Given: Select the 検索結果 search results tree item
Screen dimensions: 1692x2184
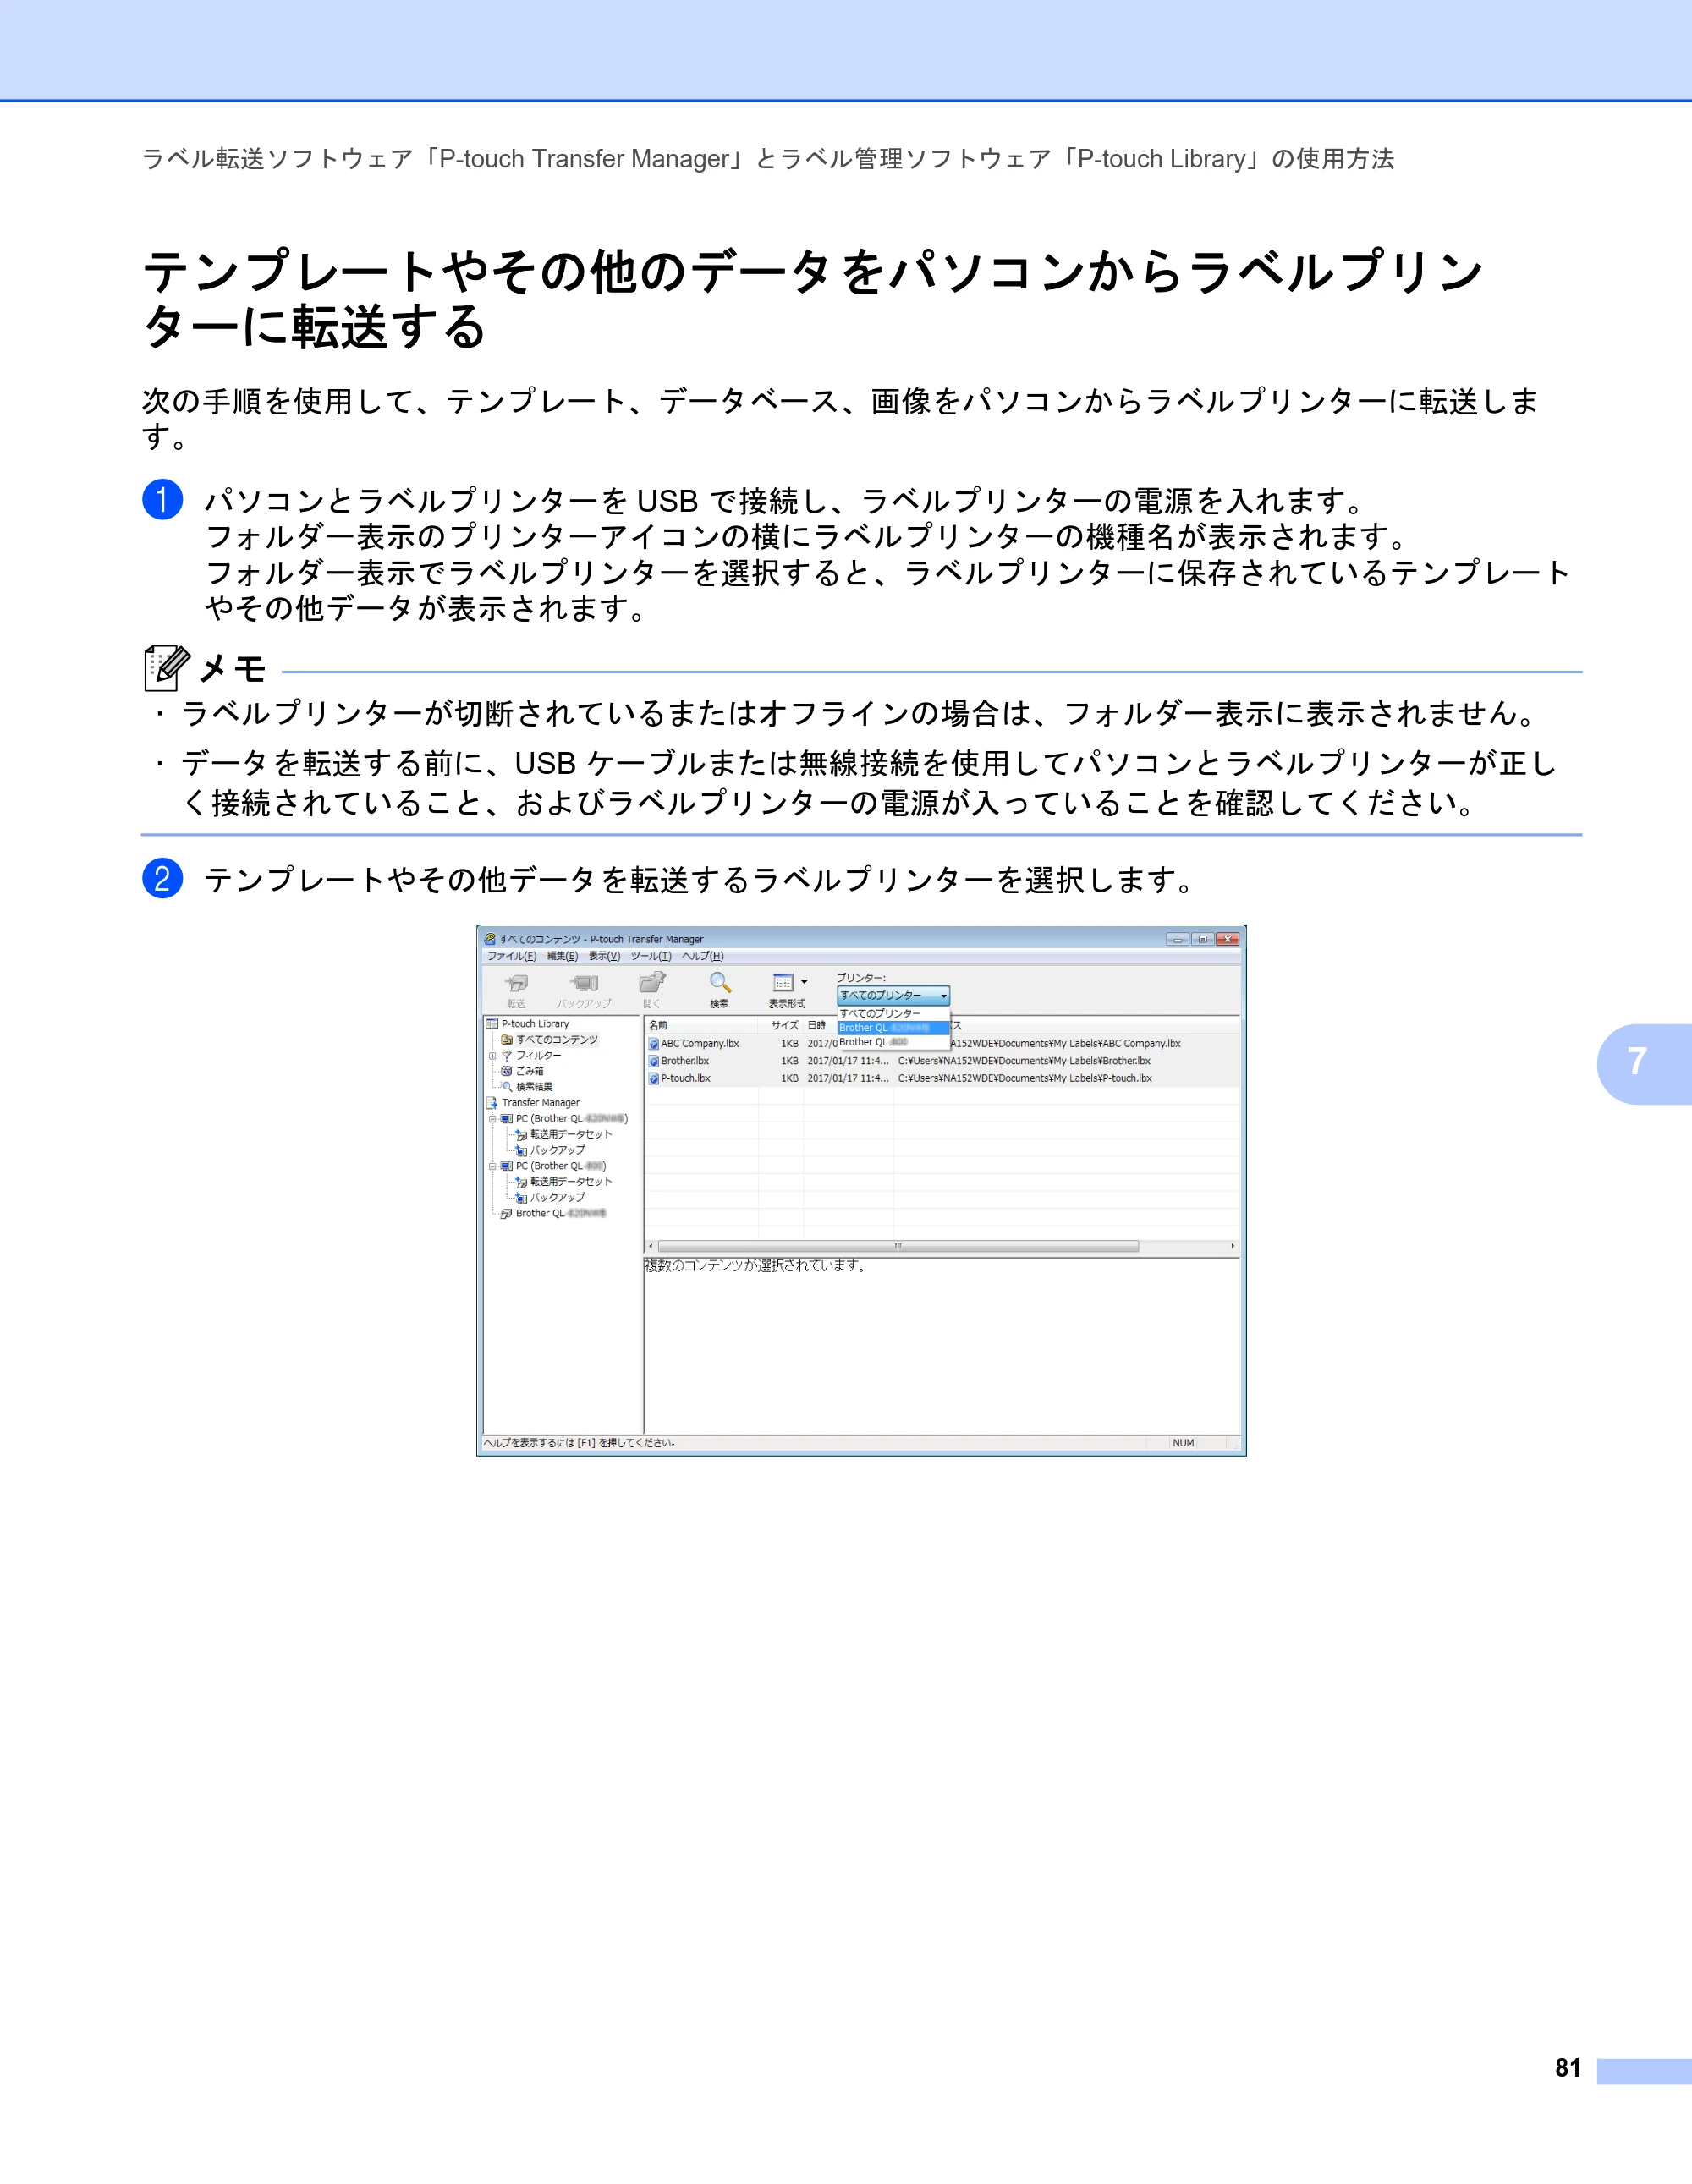Looking at the screenshot, I should (x=526, y=1087).
